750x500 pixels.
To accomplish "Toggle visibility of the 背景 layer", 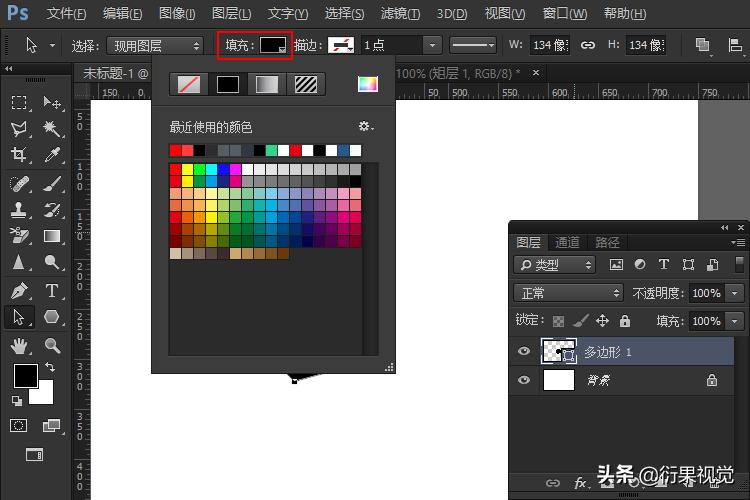I will pyautogui.click(x=524, y=380).
